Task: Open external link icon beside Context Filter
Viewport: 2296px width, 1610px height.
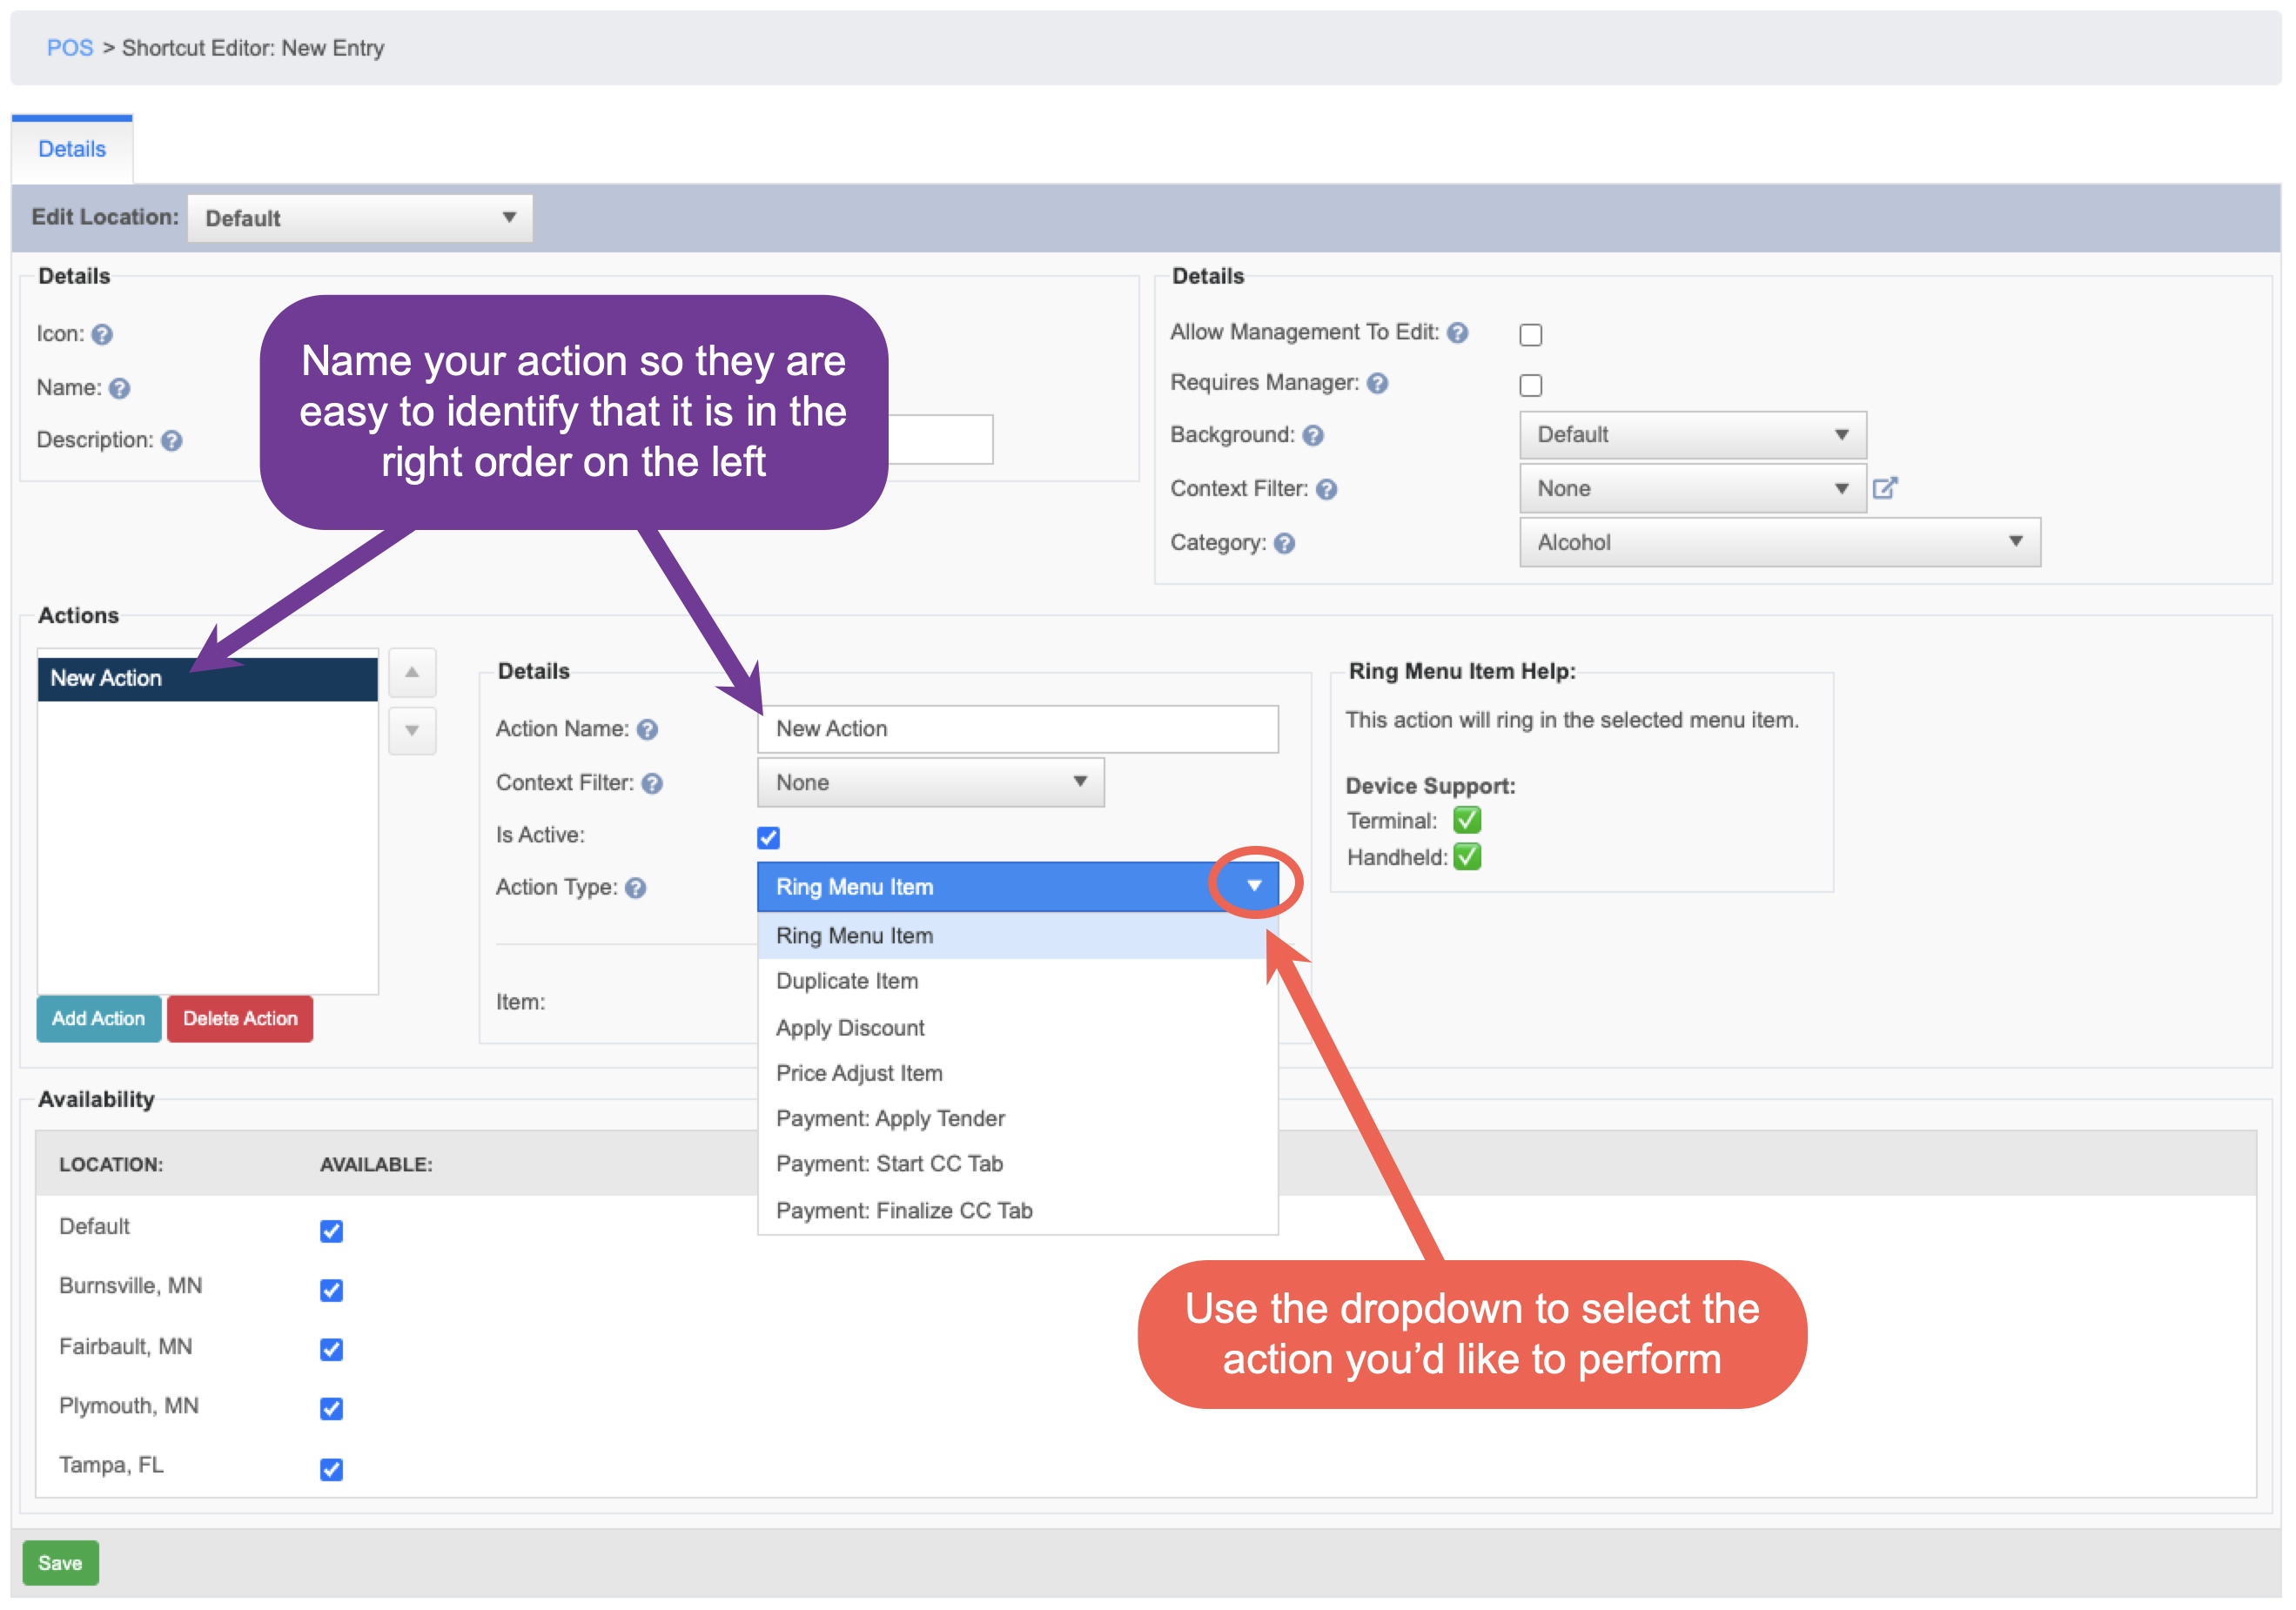Action: tap(1885, 489)
